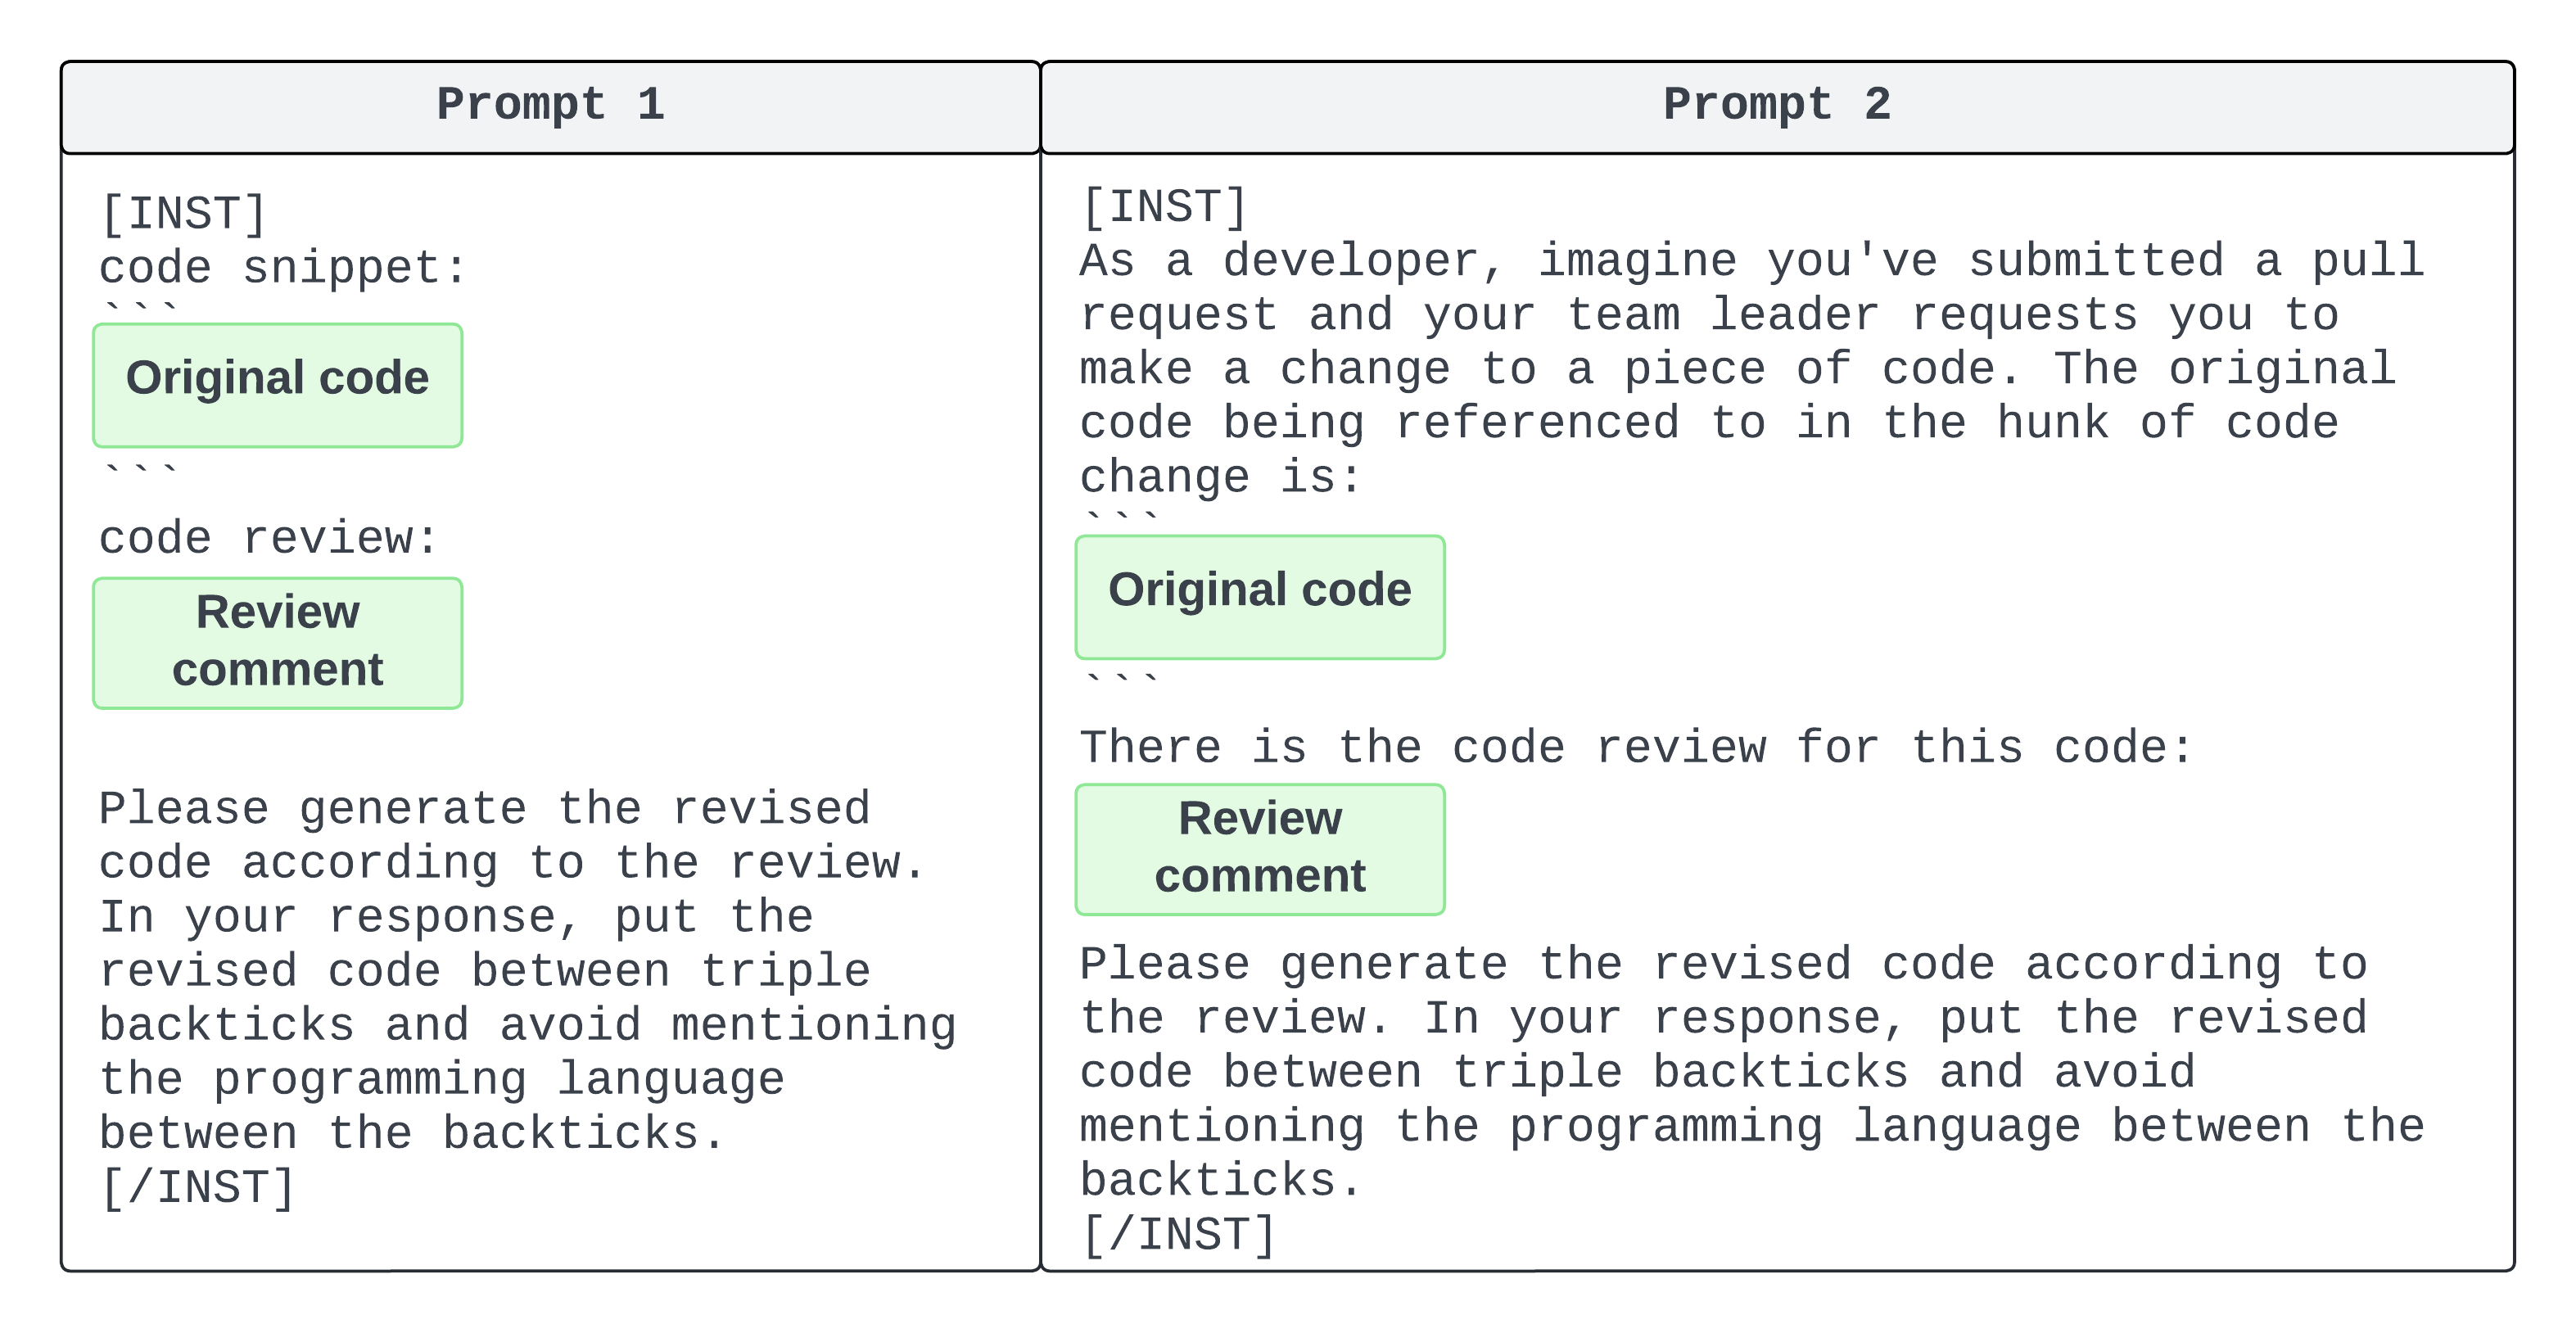Image resolution: width=2576 pixels, height=1333 pixels.
Task: Select Original code box in Prompt 1
Action: [x=277, y=384]
